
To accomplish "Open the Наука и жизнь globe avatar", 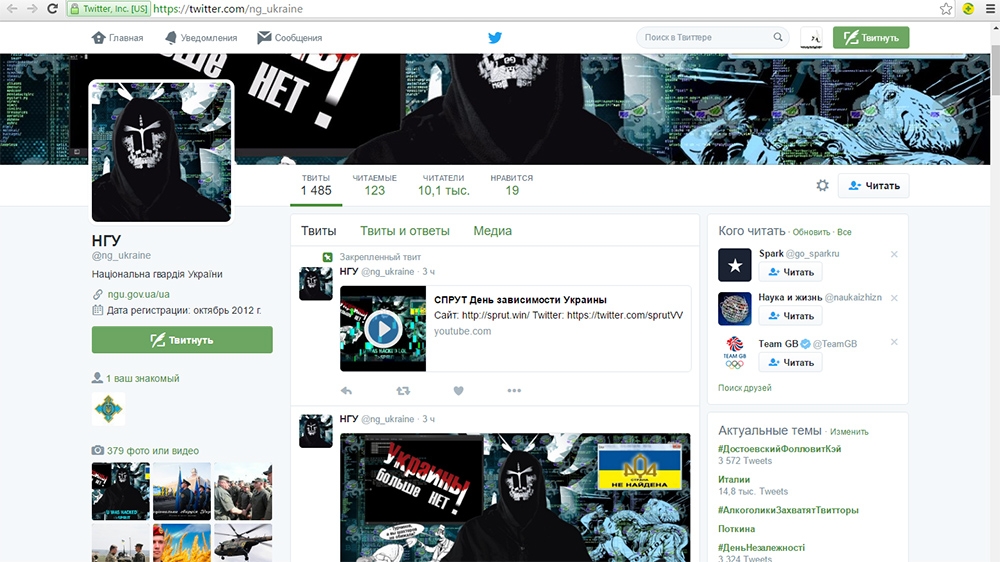I will [x=735, y=309].
